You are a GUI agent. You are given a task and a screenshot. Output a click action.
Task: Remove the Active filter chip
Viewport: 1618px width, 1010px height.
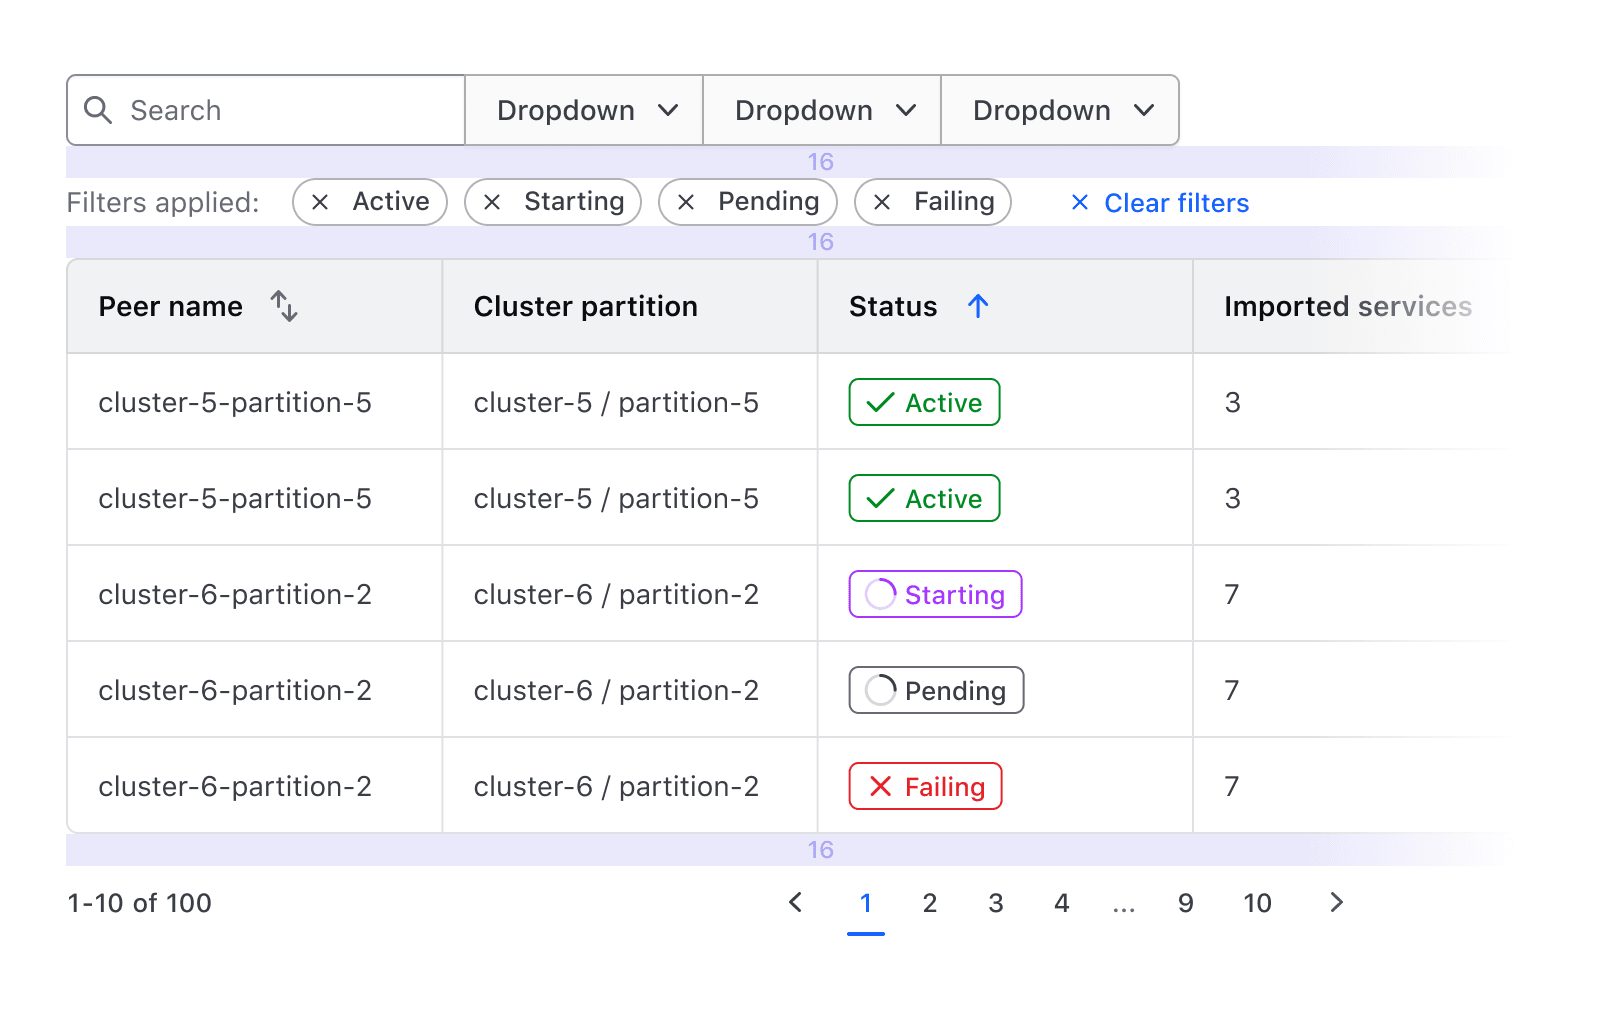320,203
